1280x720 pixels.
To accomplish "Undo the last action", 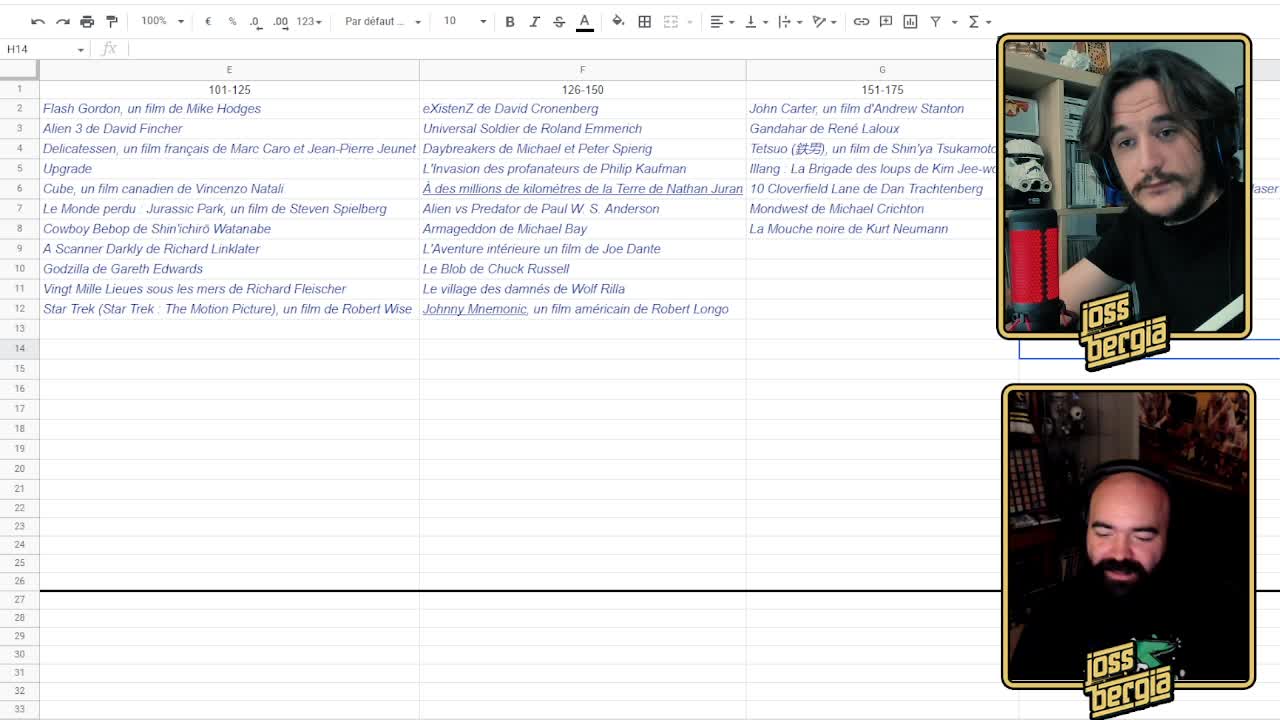I will [x=38, y=21].
